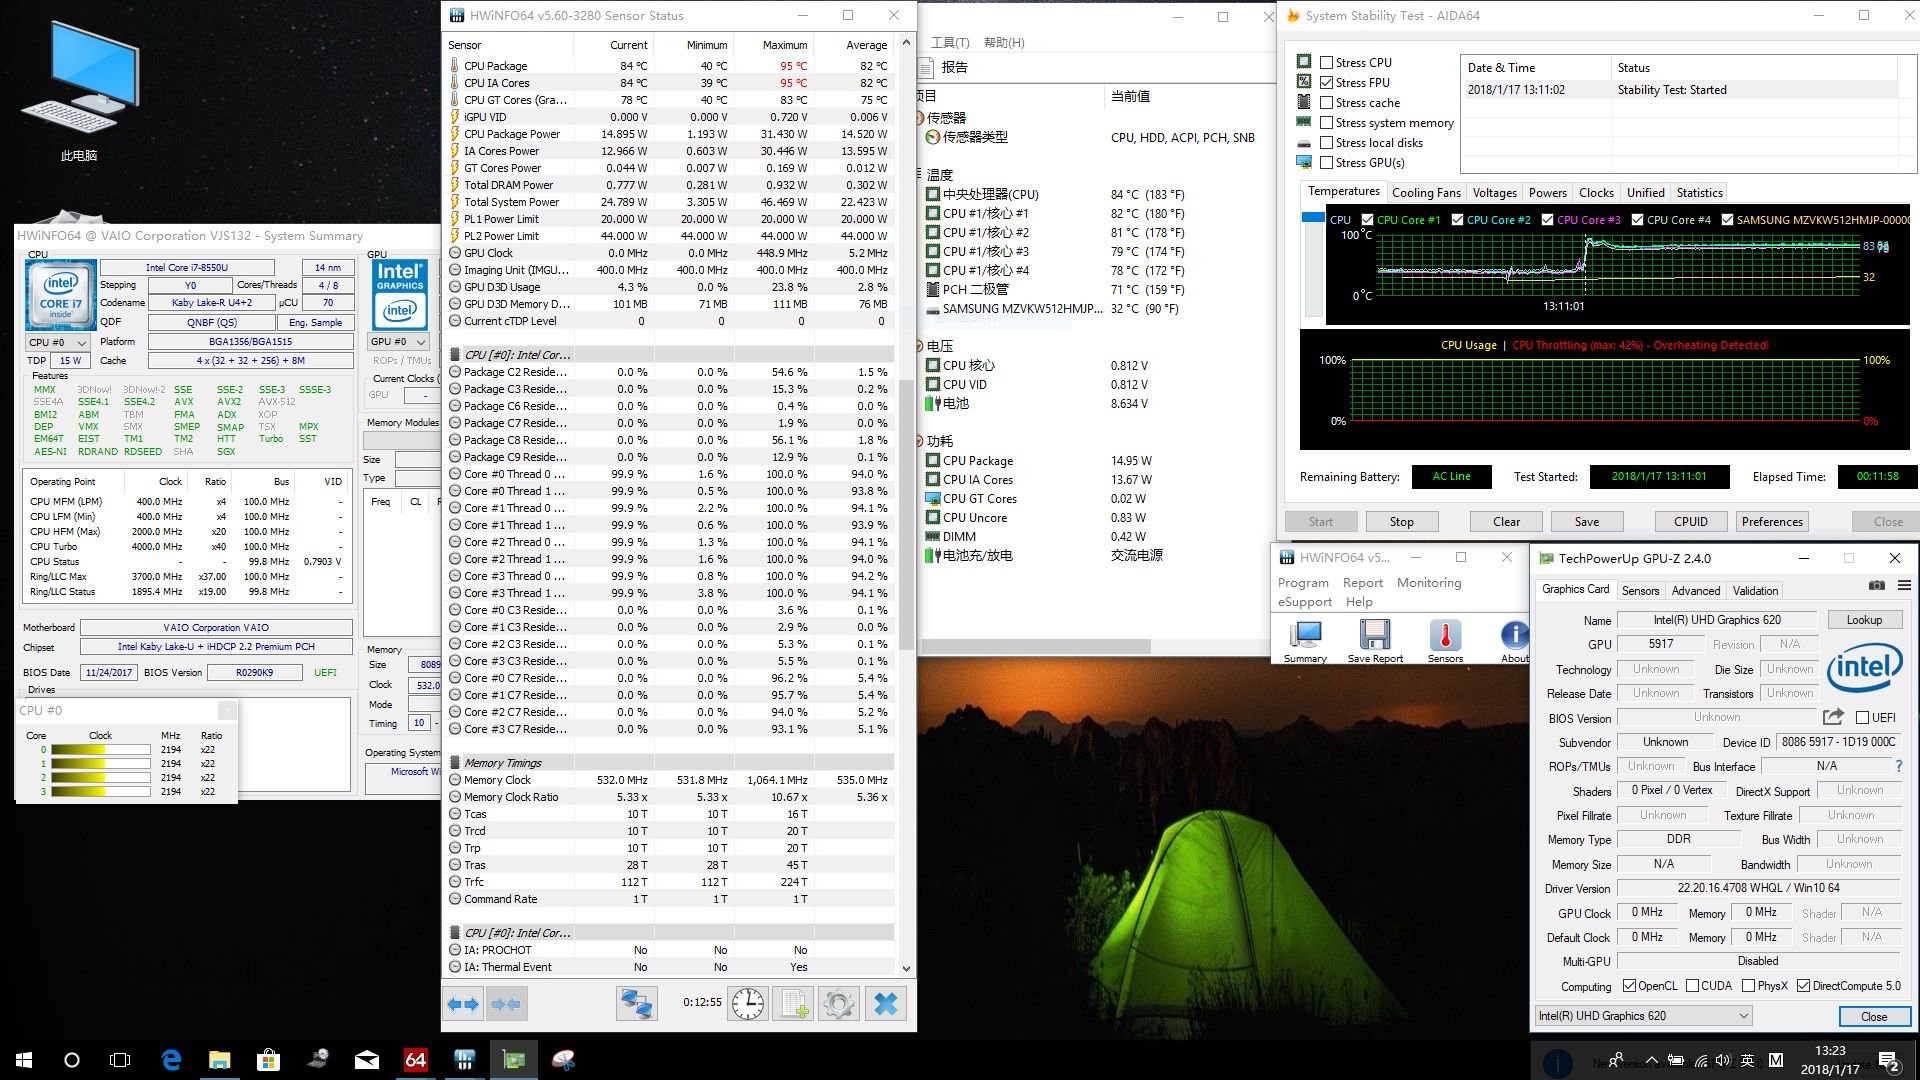Click the BIOS export share icon in GPU-Z
The width and height of the screenshot is (1920, 1080).
click(x=1833, y=717)
